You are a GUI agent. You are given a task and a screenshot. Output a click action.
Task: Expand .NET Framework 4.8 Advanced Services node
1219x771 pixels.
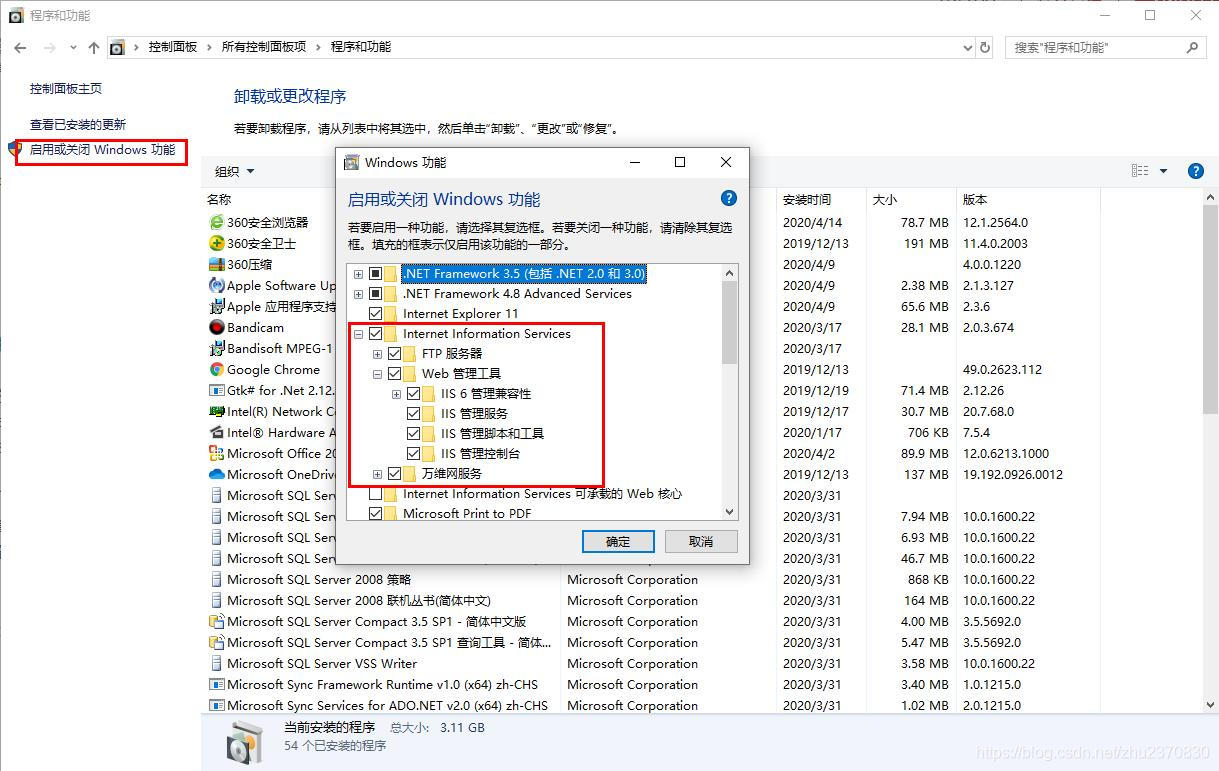(x=359, y=293)
